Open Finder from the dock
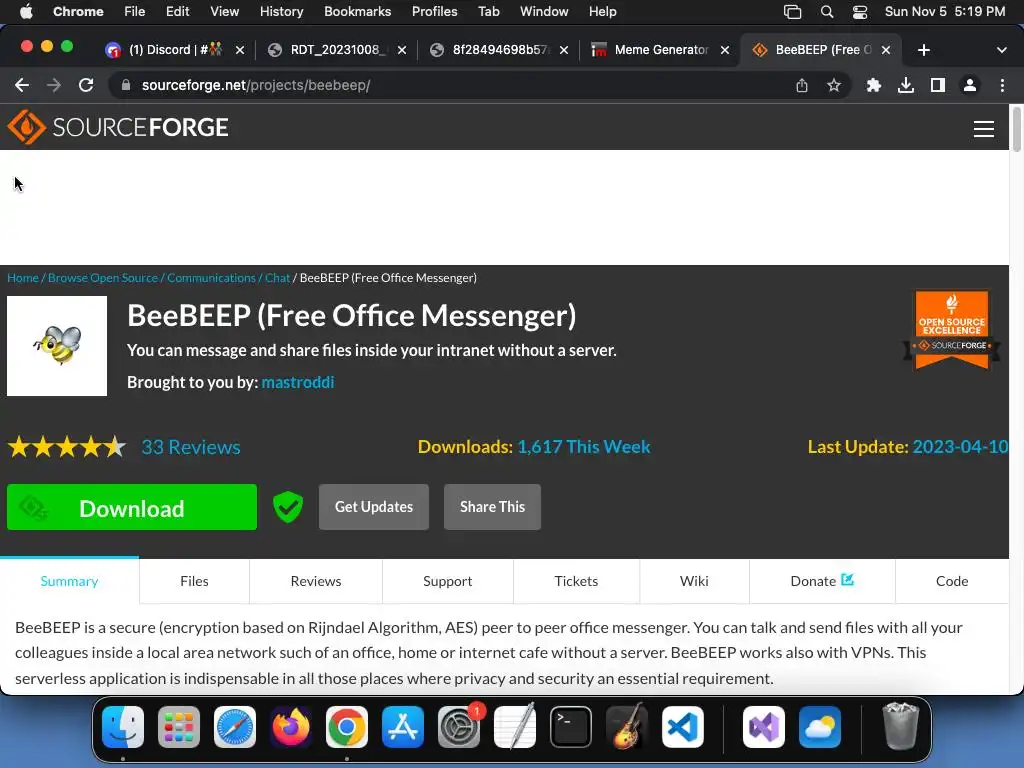Viewport: 1024px width, 768px height. pos(123,727)
